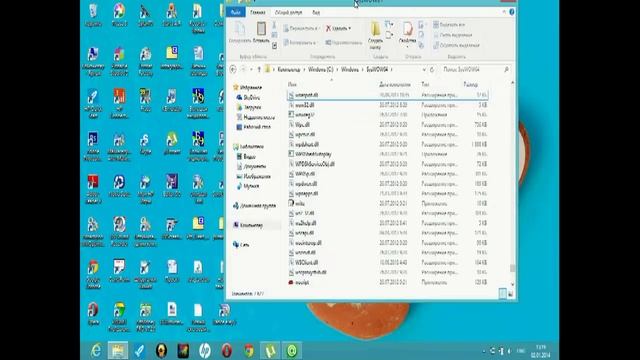
Task: Click the Copy (Копировать) icon in the ribbon
Action: click(x=240, y=29)
